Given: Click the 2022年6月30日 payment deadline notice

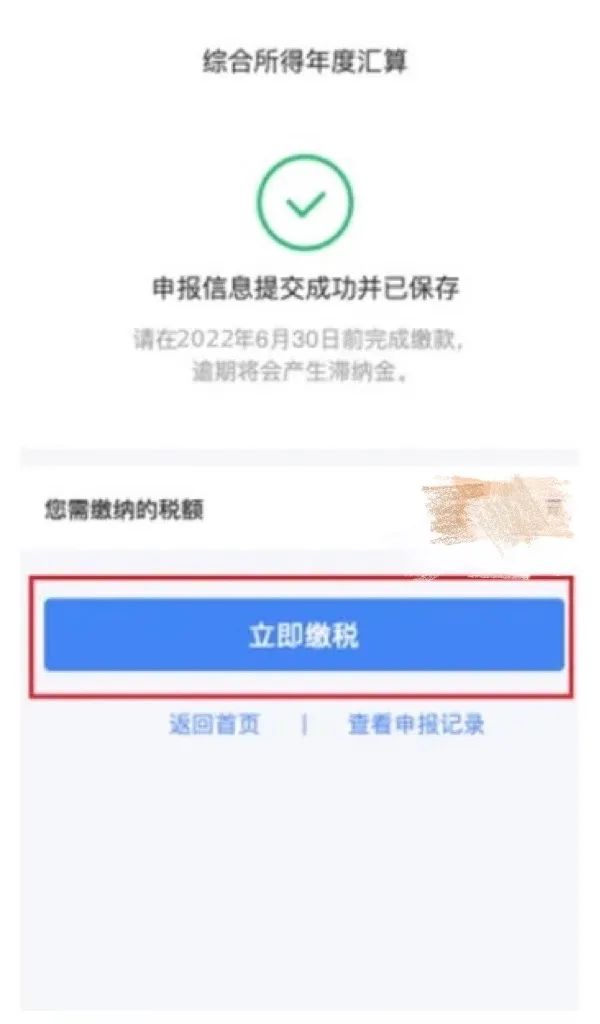Looking at the screenshot, I should 302,340.
